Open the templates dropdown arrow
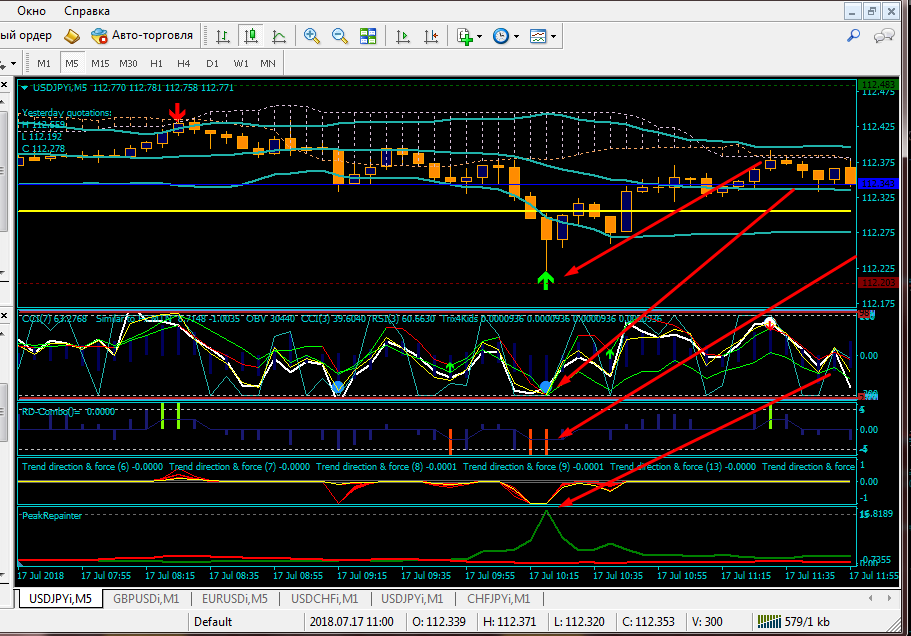This screenshot has width=911, height=636. tap(553, 37)
